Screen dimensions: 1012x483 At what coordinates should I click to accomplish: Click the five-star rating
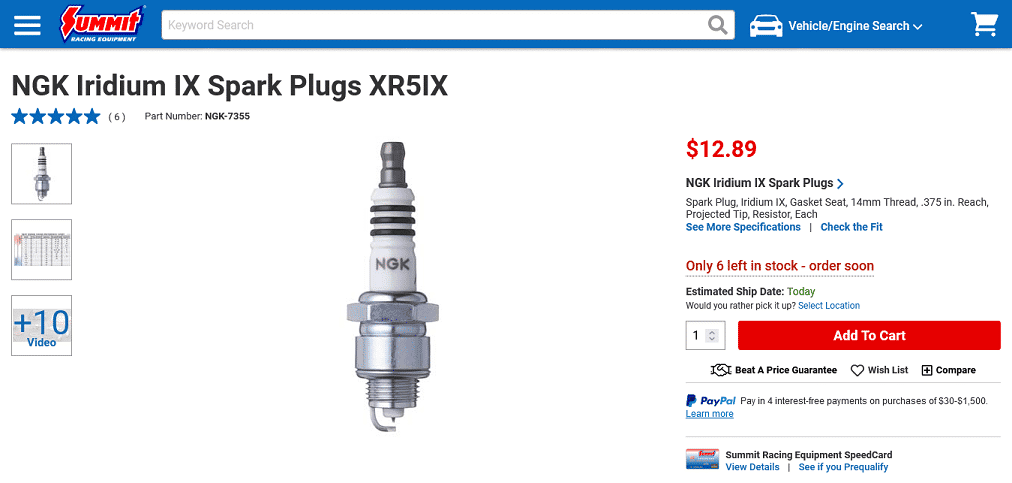coord(56,117)
